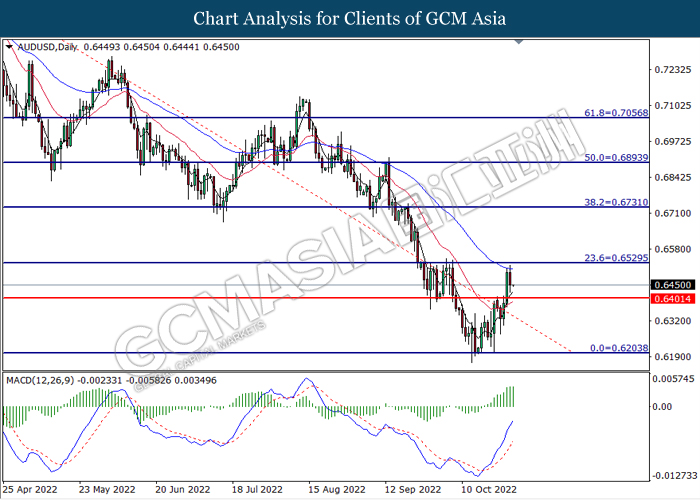Click the 0.0=0.62038 Fibonacci label

619,348
